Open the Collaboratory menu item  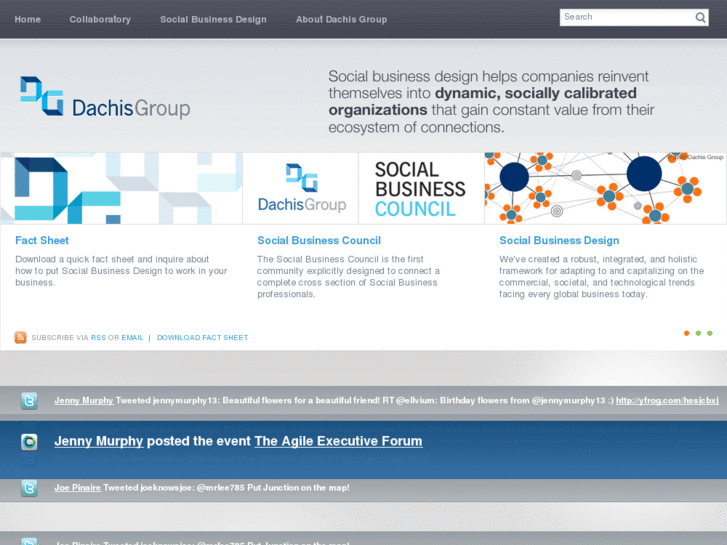pyautogui.click(x=100, y=19)
